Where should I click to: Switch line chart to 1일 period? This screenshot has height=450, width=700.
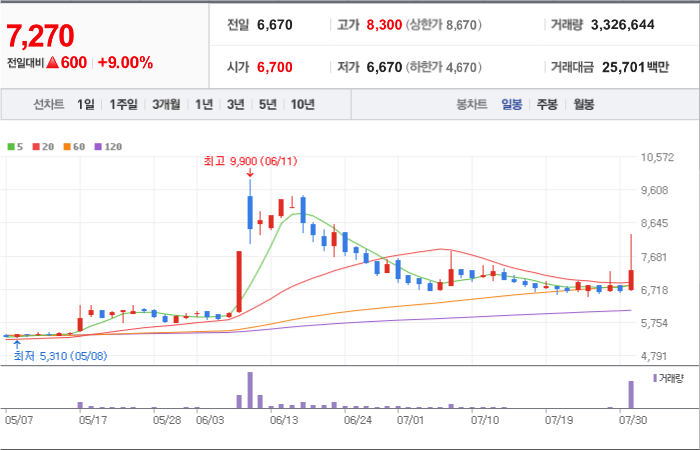tap(86, 104)
